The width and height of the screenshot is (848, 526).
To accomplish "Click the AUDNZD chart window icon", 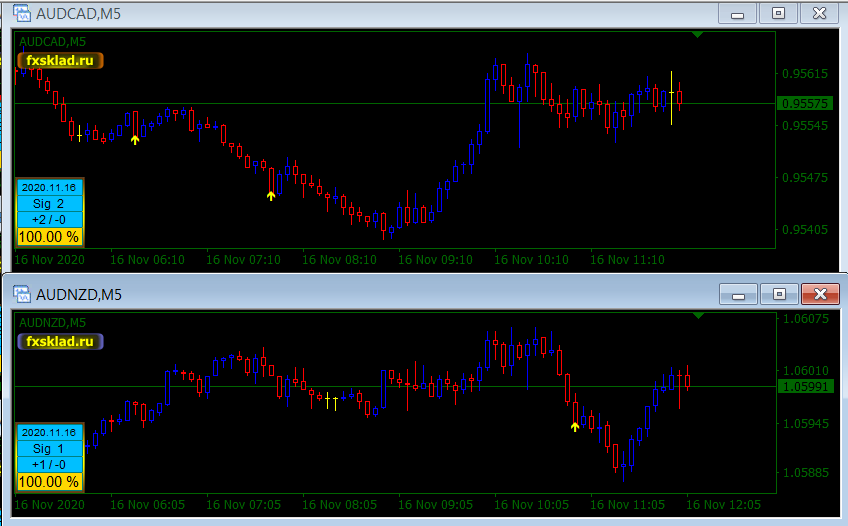I will (22, 294).
